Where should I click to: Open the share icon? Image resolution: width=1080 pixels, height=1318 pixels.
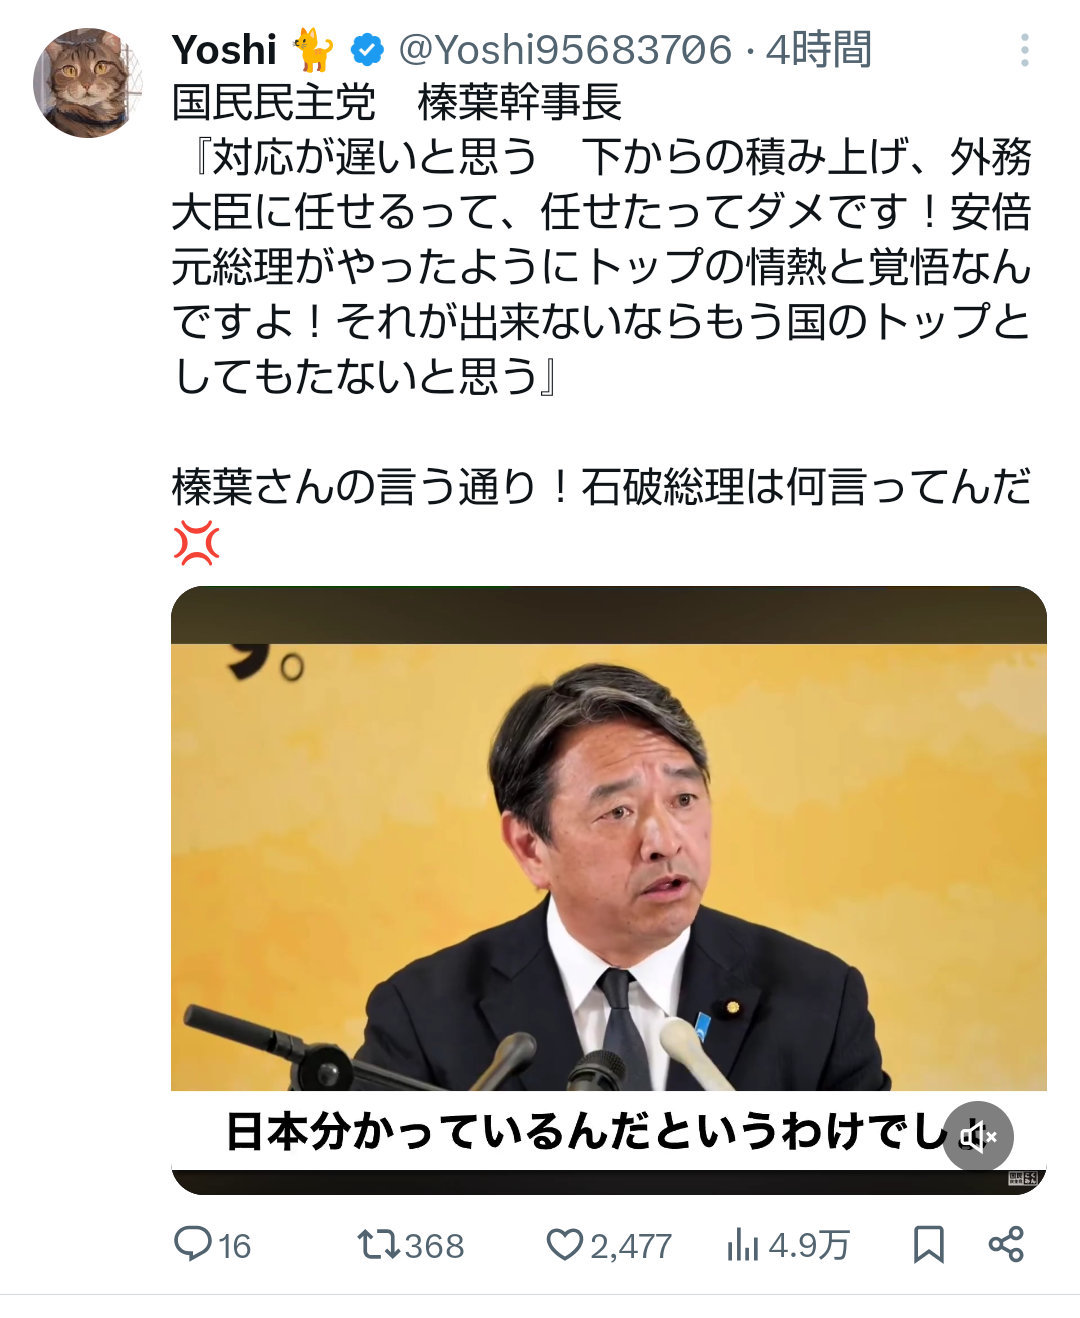click(x=1006, y=1244)
